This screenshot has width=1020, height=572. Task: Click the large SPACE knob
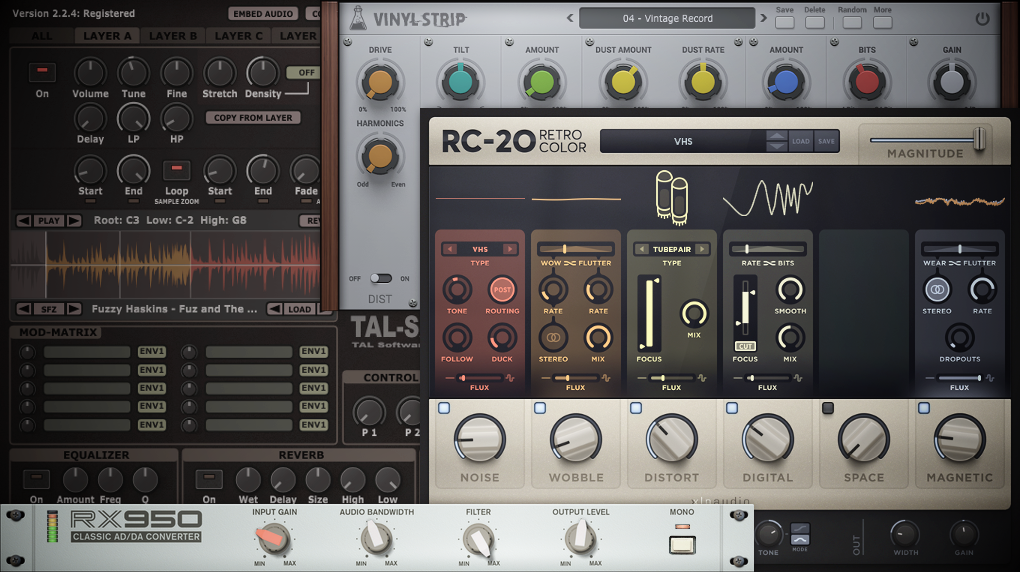coord(864,439)
